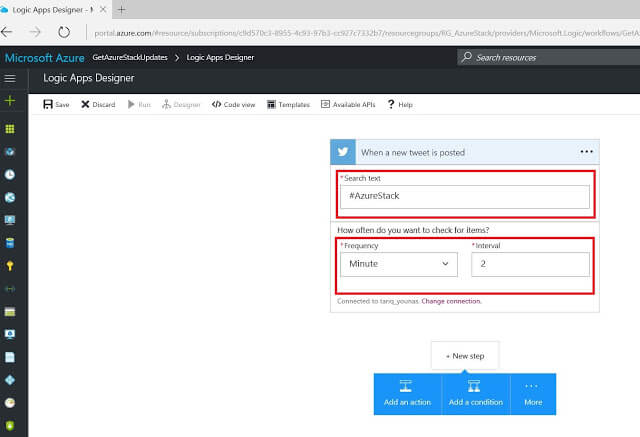This screenshot has height=437, width=640.
Task: Click the search magnifier icon
Action: tap(467, 57)
